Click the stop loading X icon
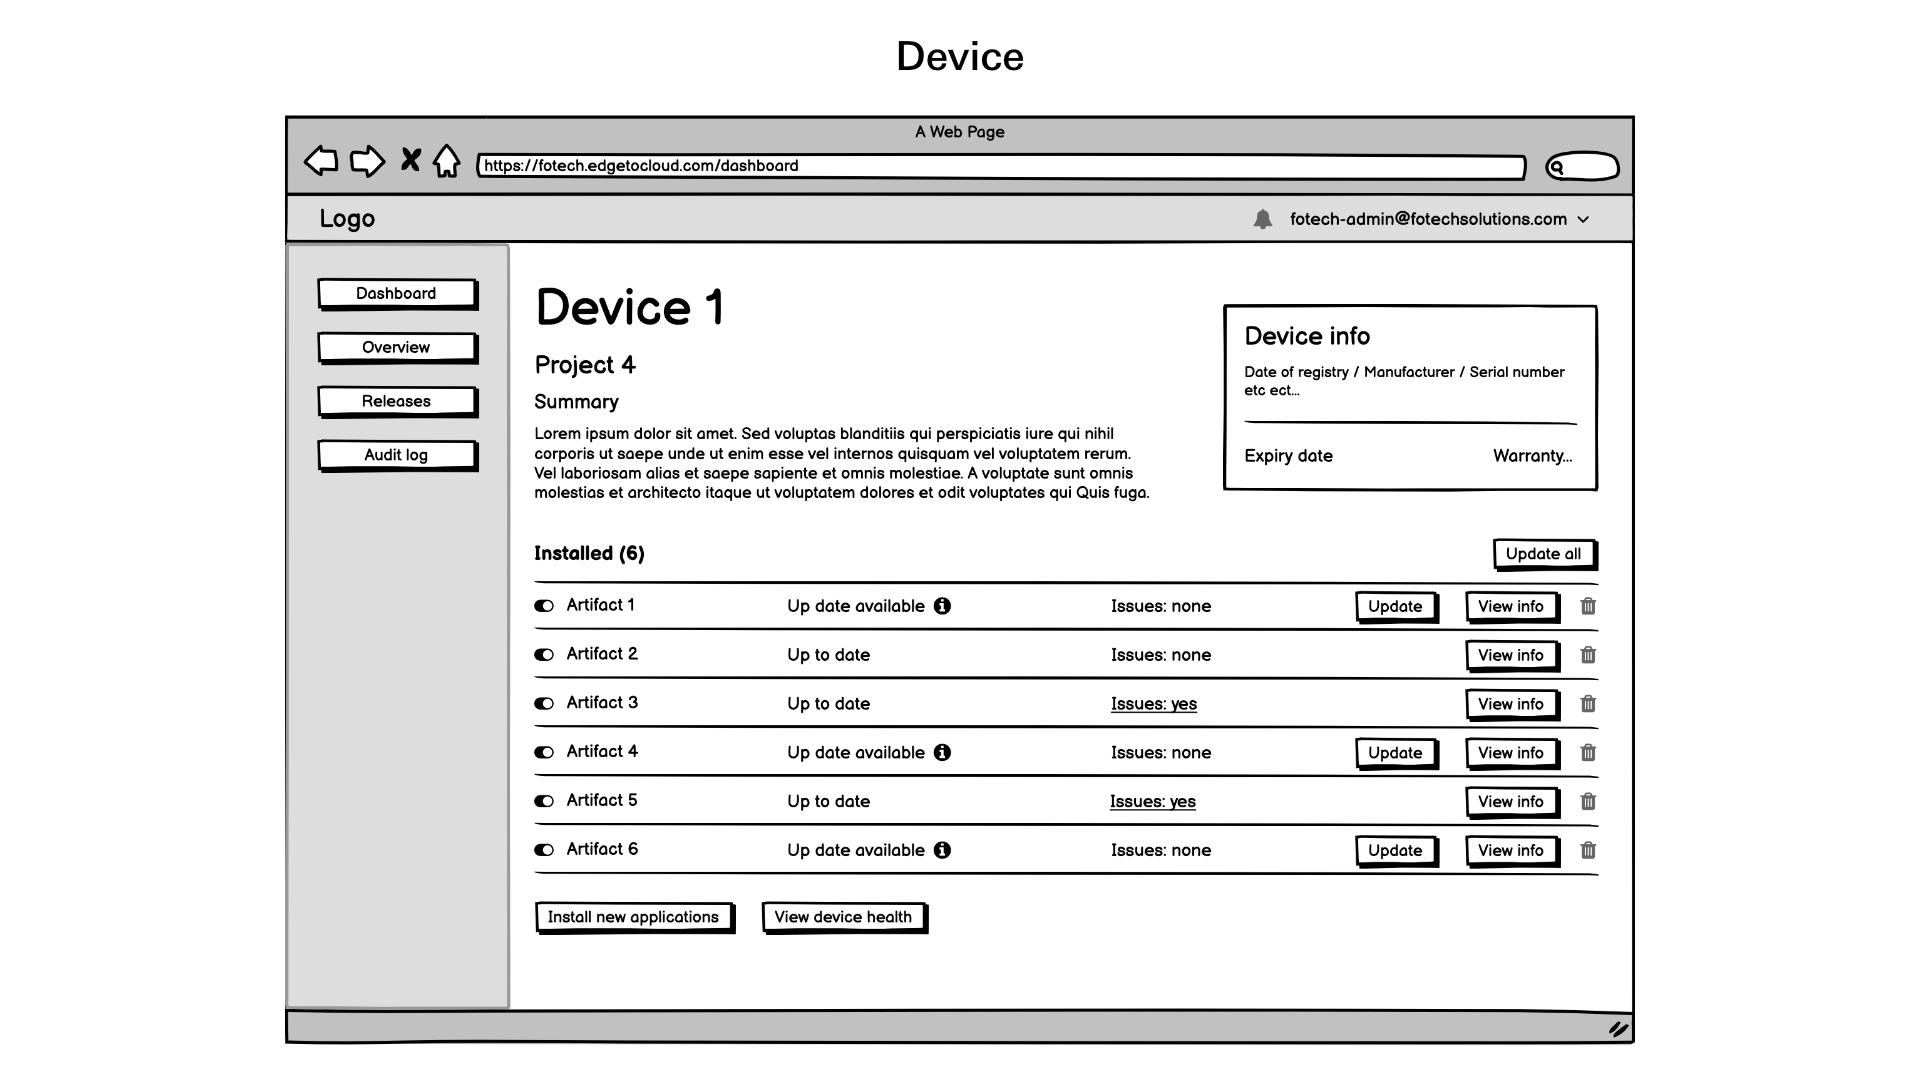The height and width of the screenshot is (1080, 1920). pos(410,160)
